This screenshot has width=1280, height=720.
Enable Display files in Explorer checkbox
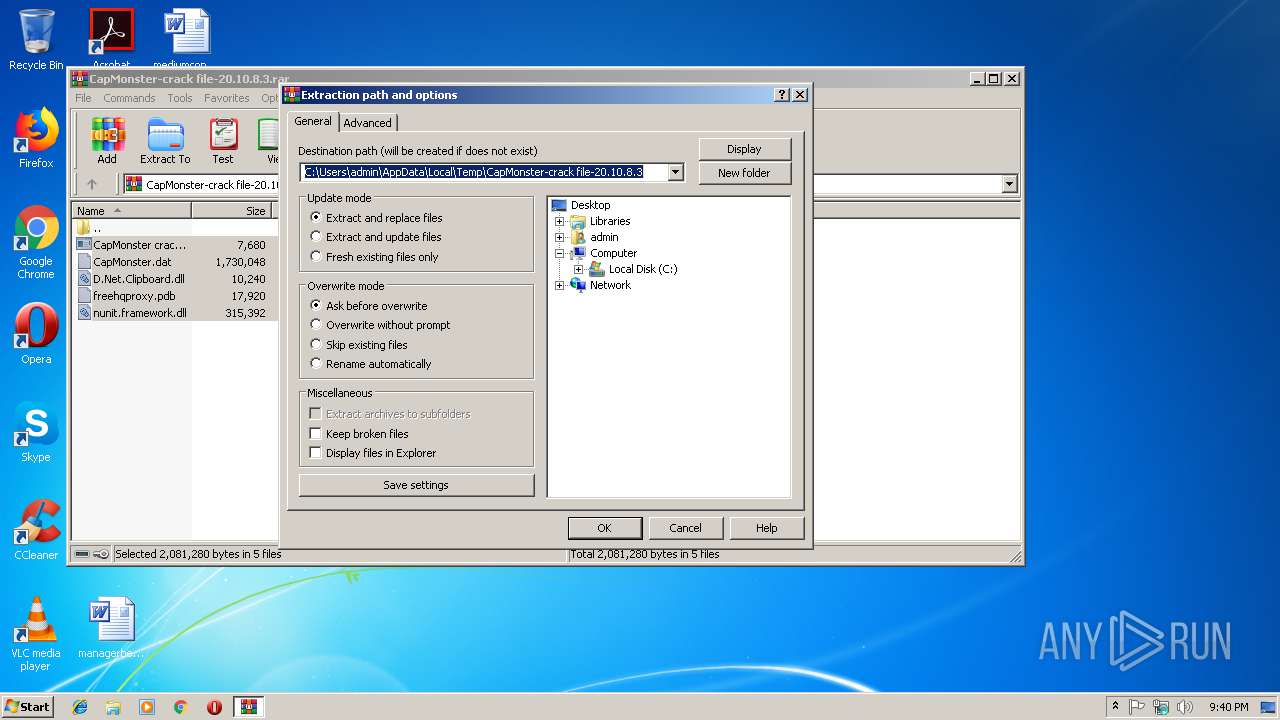click(x=316, y=453)
